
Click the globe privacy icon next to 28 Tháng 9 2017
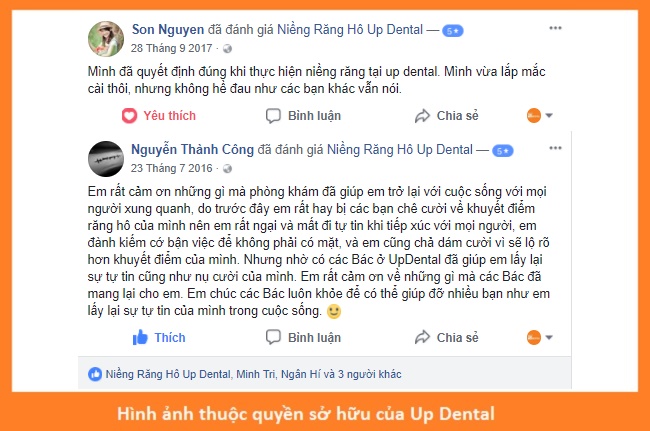click(227, 49)
